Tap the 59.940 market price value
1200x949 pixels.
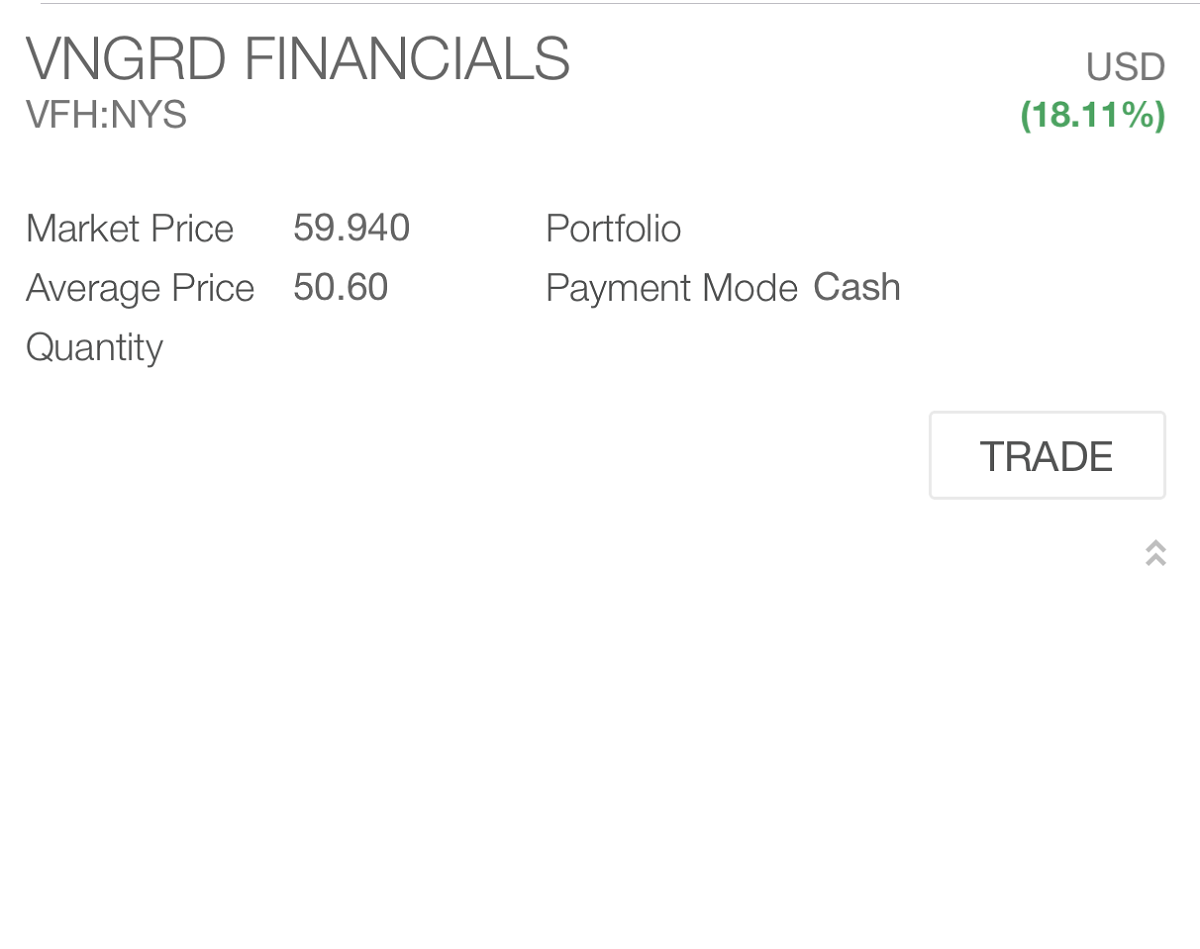click(x=351, y=228)
